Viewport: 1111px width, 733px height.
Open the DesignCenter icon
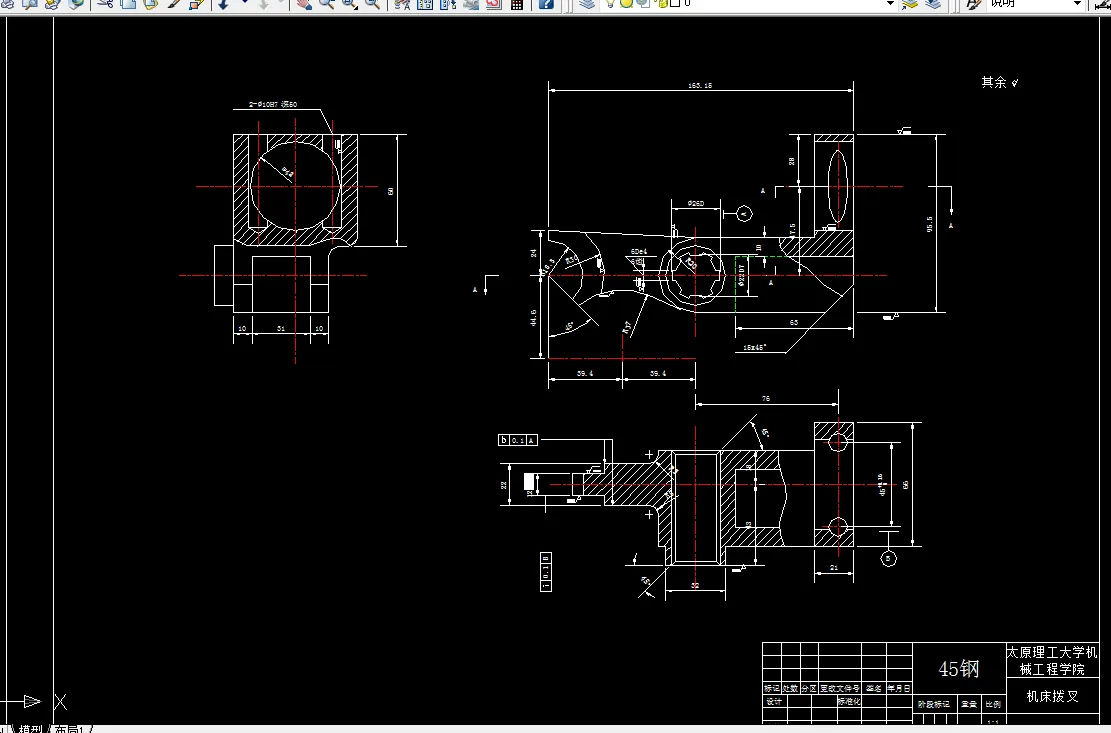(424, 4)
